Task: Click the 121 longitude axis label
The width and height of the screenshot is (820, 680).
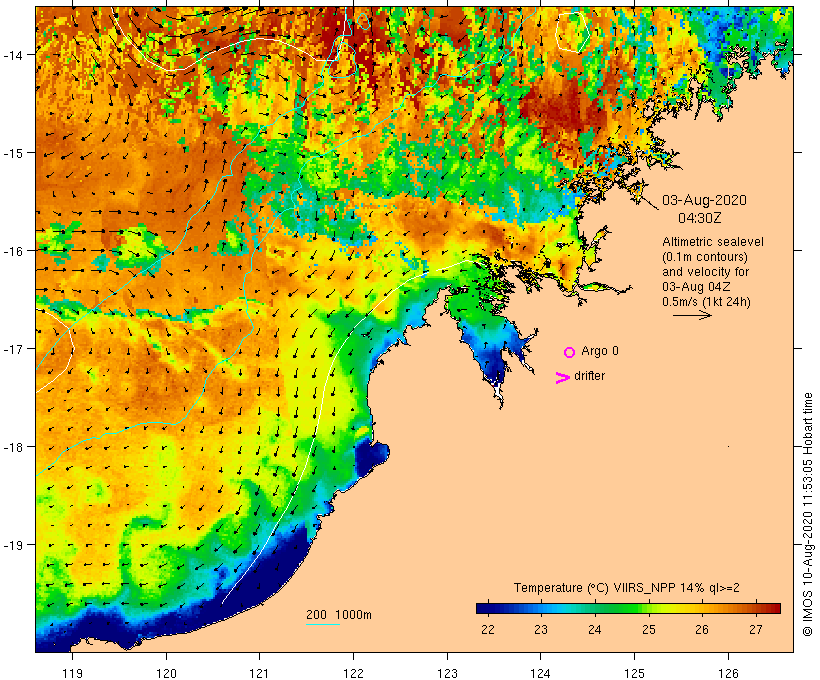Action: 259,673
